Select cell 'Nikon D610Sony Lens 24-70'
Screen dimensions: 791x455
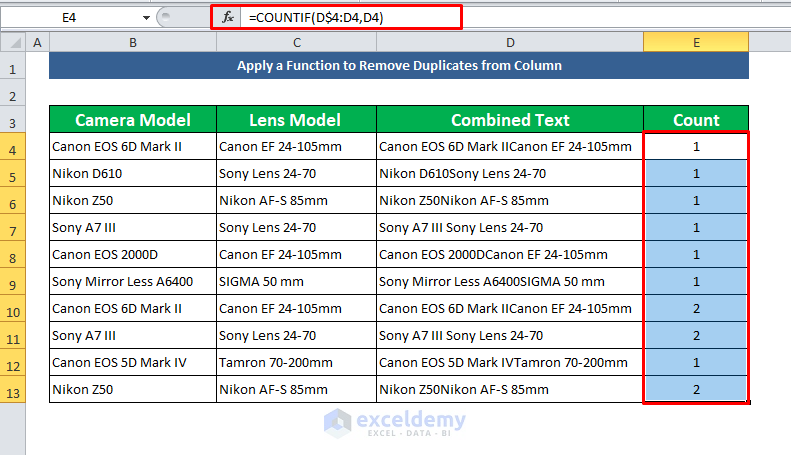click(x=510, y=174)
